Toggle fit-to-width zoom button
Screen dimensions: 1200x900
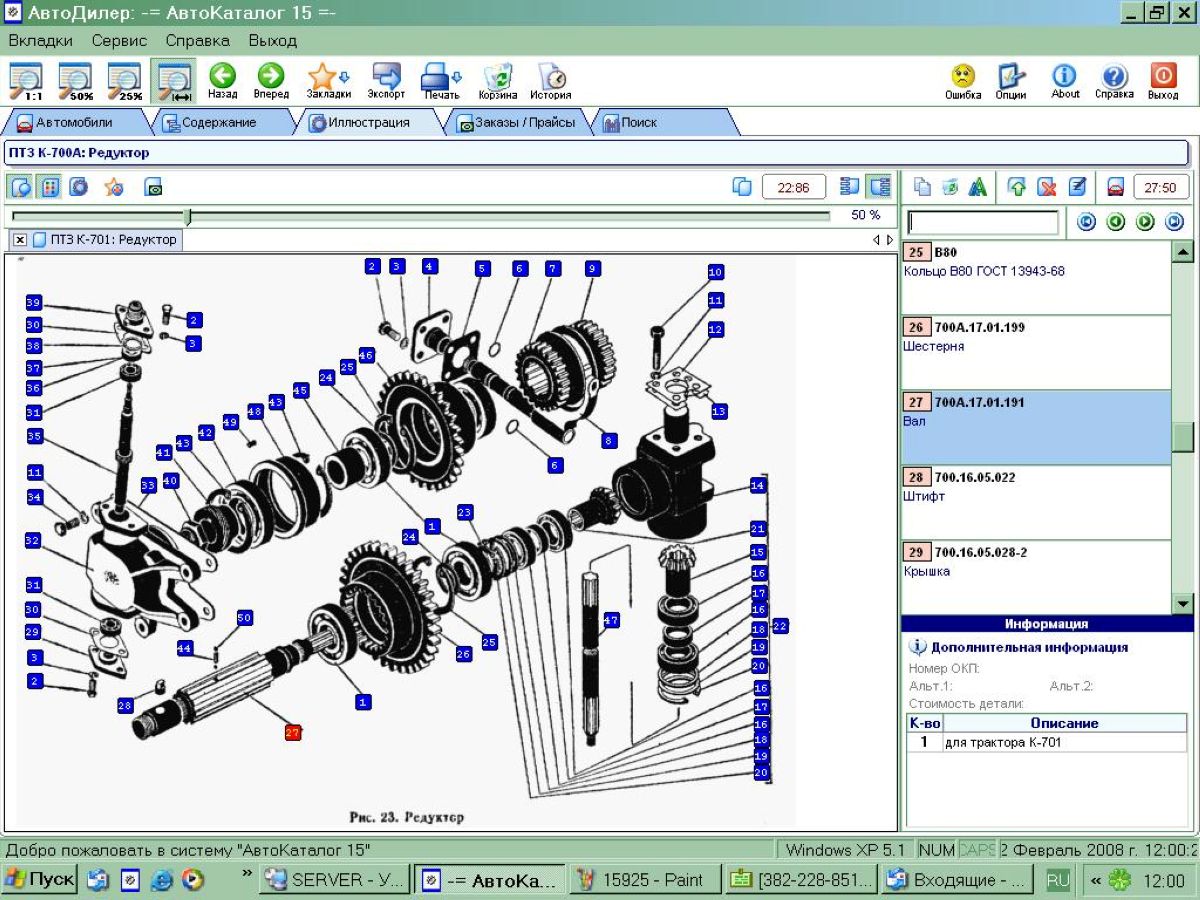tap(174, 81)
